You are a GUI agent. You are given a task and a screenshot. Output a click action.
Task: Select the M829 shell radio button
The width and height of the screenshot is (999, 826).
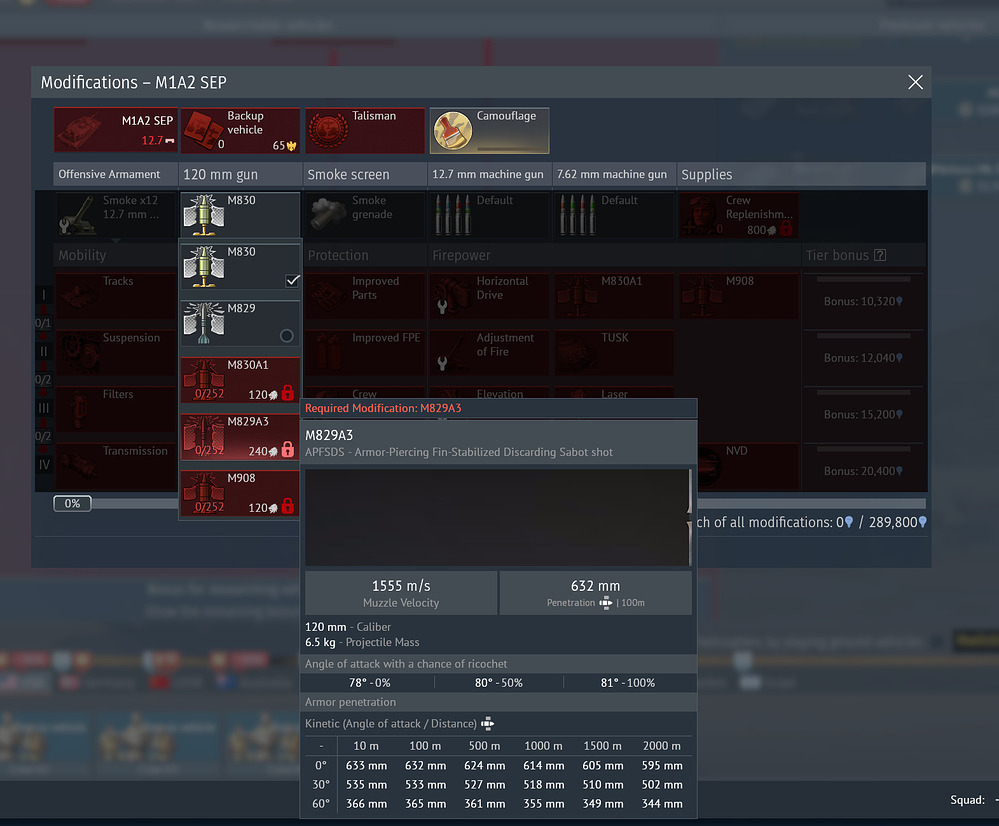pos(287,336)
